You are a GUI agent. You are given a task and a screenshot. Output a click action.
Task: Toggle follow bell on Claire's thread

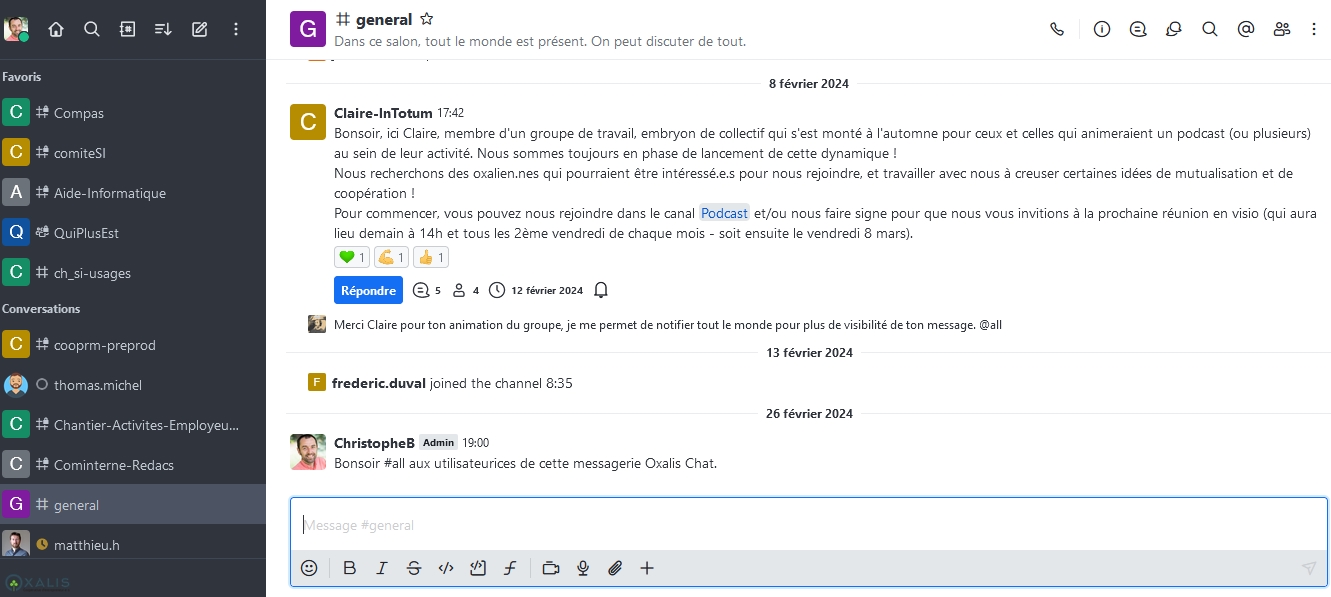pyautogui.click(x=601, y=291)
